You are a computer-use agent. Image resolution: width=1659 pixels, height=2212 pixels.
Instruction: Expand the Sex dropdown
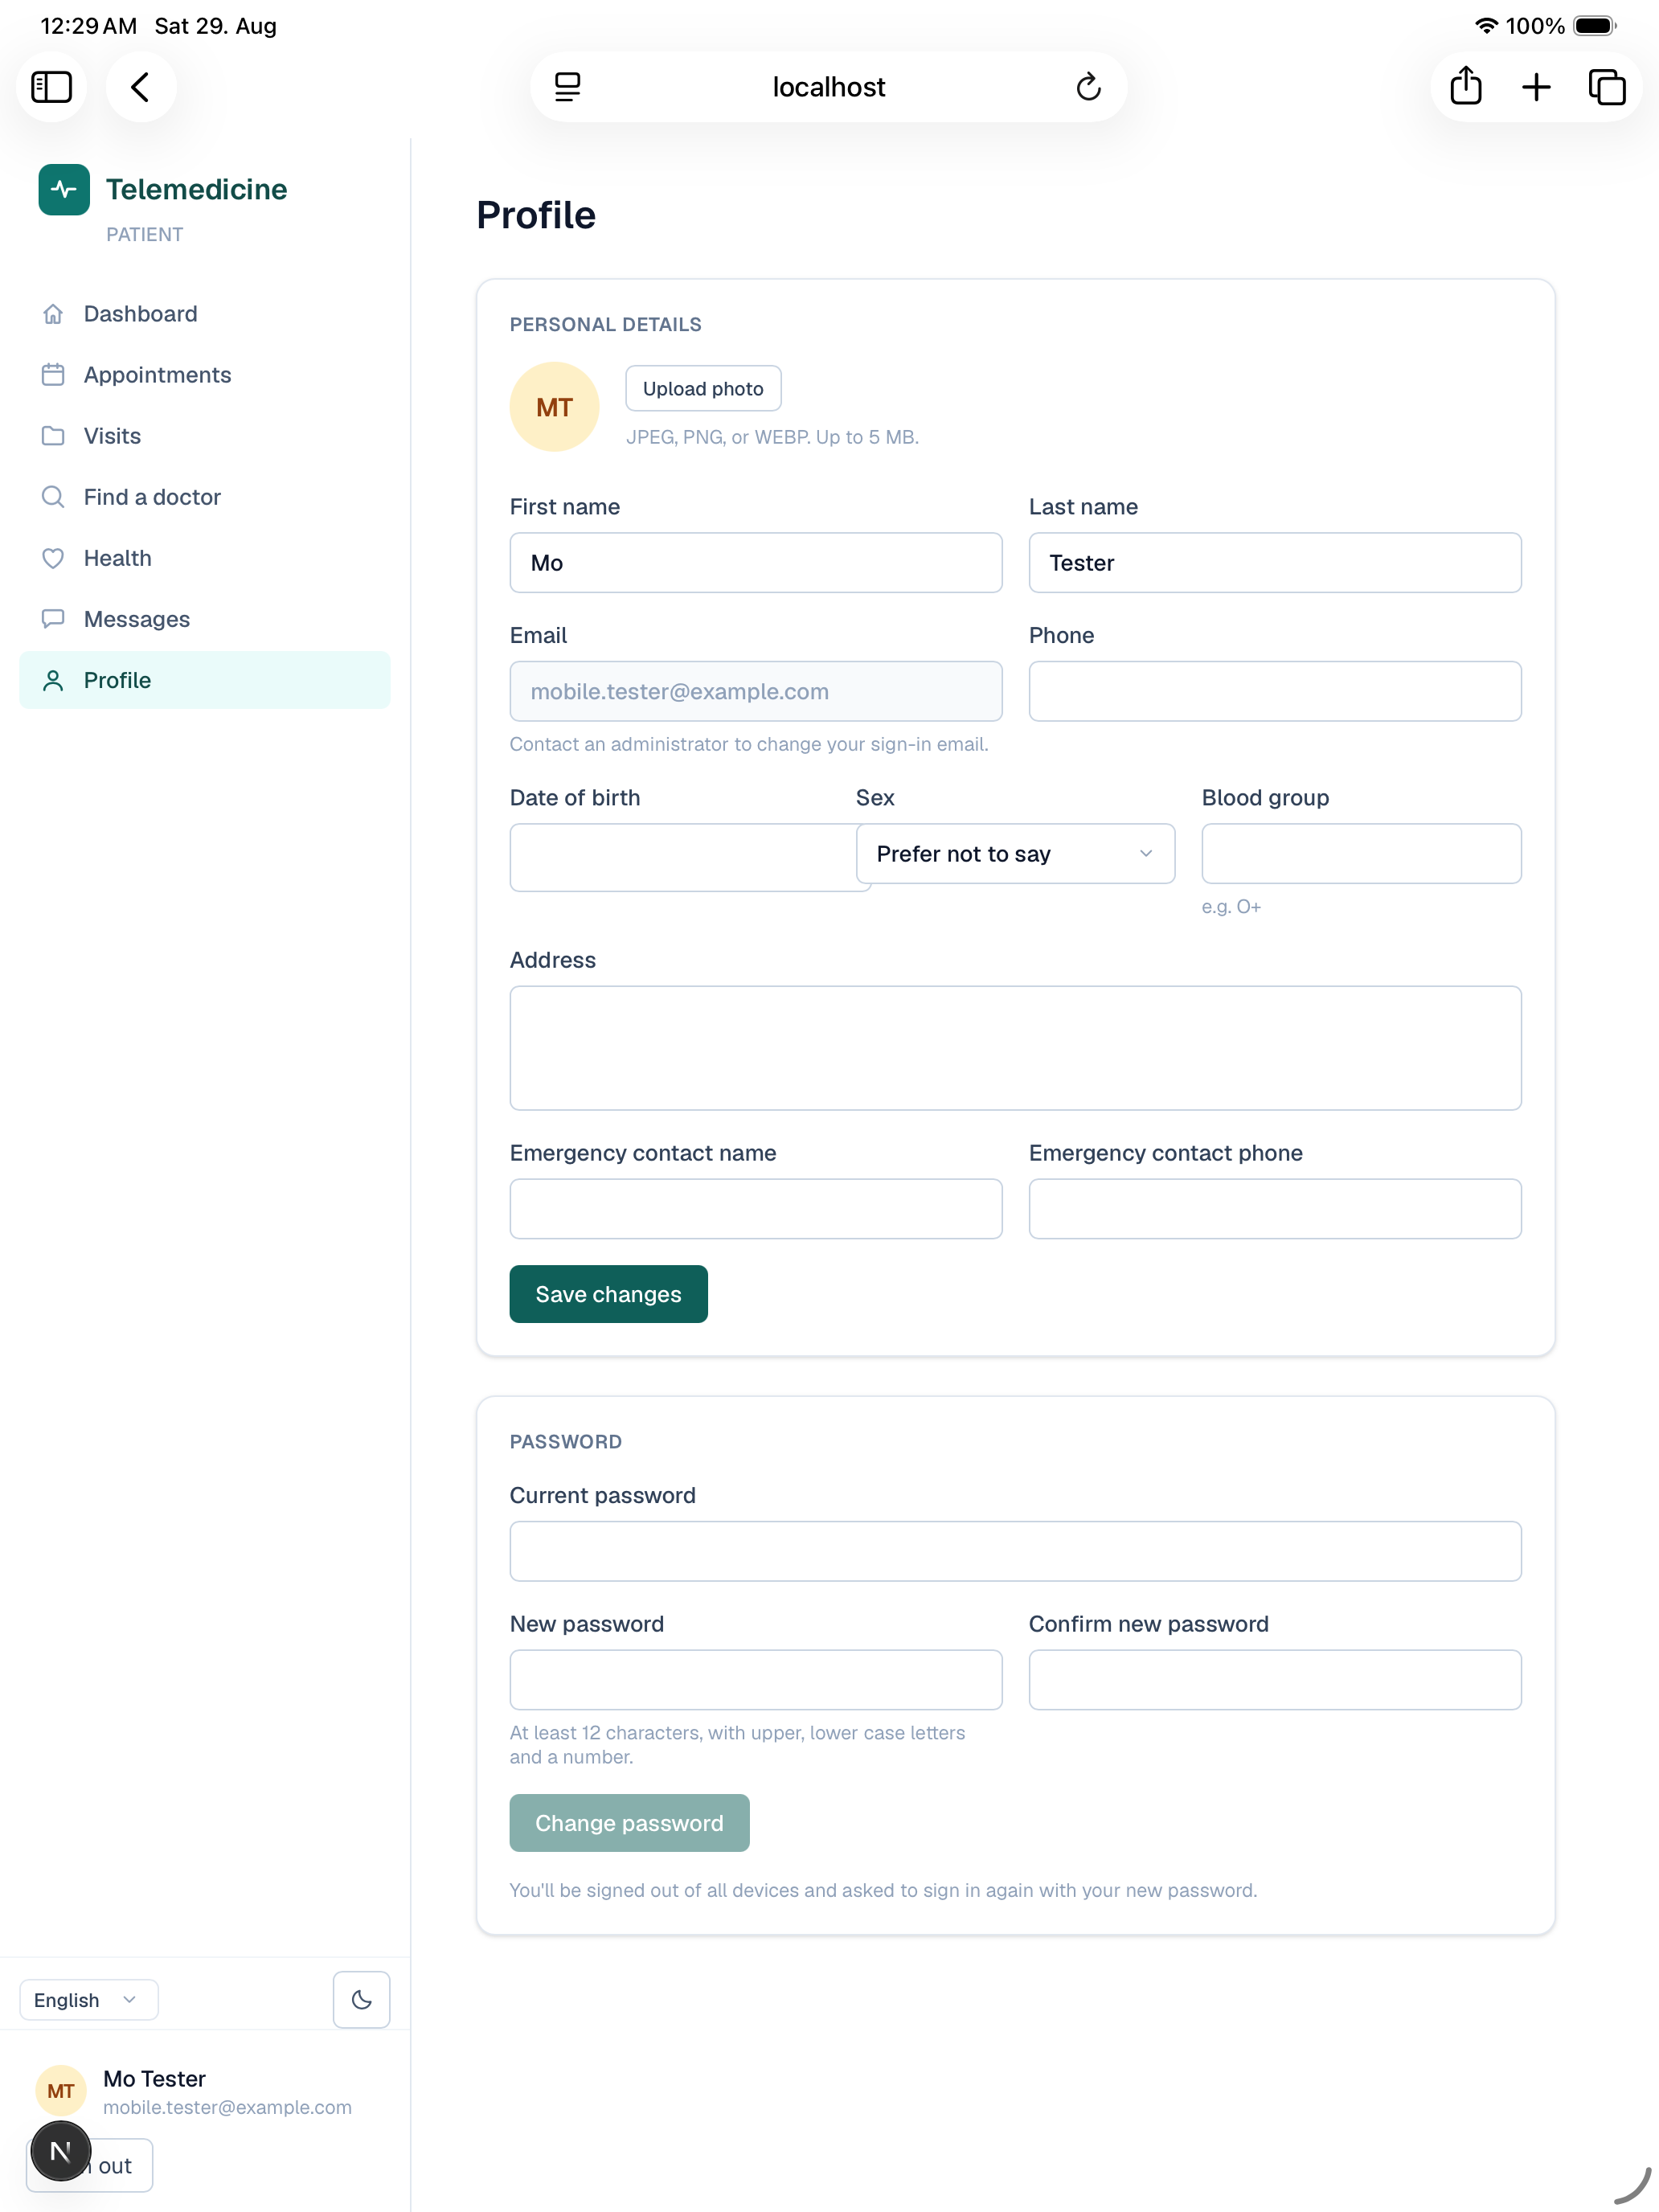click(1015, 853)
